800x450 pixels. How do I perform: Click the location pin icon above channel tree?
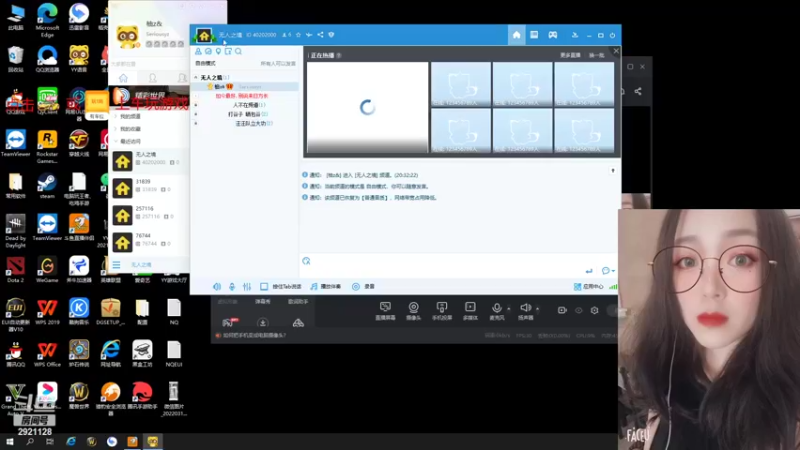point(218,51)
